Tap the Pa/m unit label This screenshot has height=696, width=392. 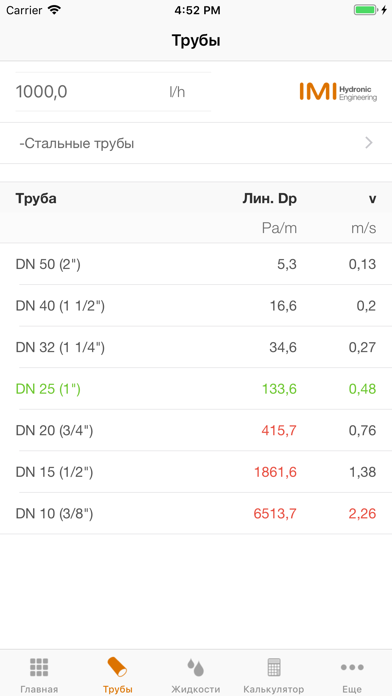point(279,228)
